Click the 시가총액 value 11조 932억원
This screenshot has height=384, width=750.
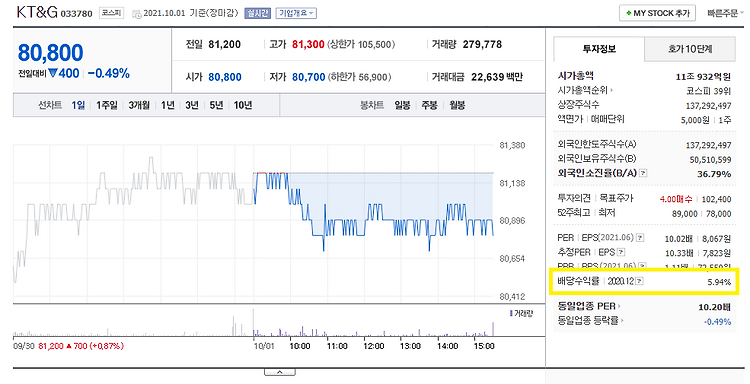tap(703, 77)
